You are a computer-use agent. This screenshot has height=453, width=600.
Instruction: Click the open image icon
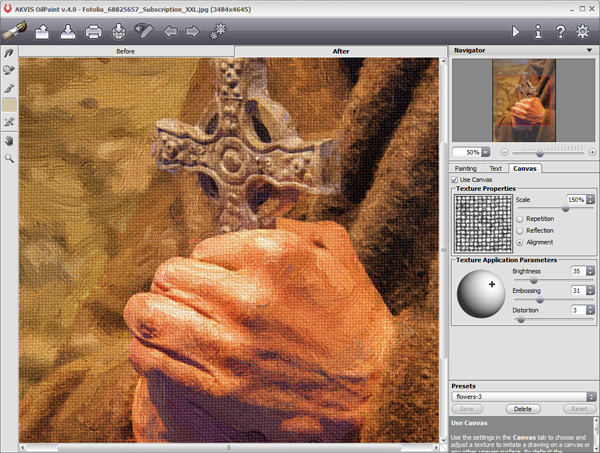[42, 32]
